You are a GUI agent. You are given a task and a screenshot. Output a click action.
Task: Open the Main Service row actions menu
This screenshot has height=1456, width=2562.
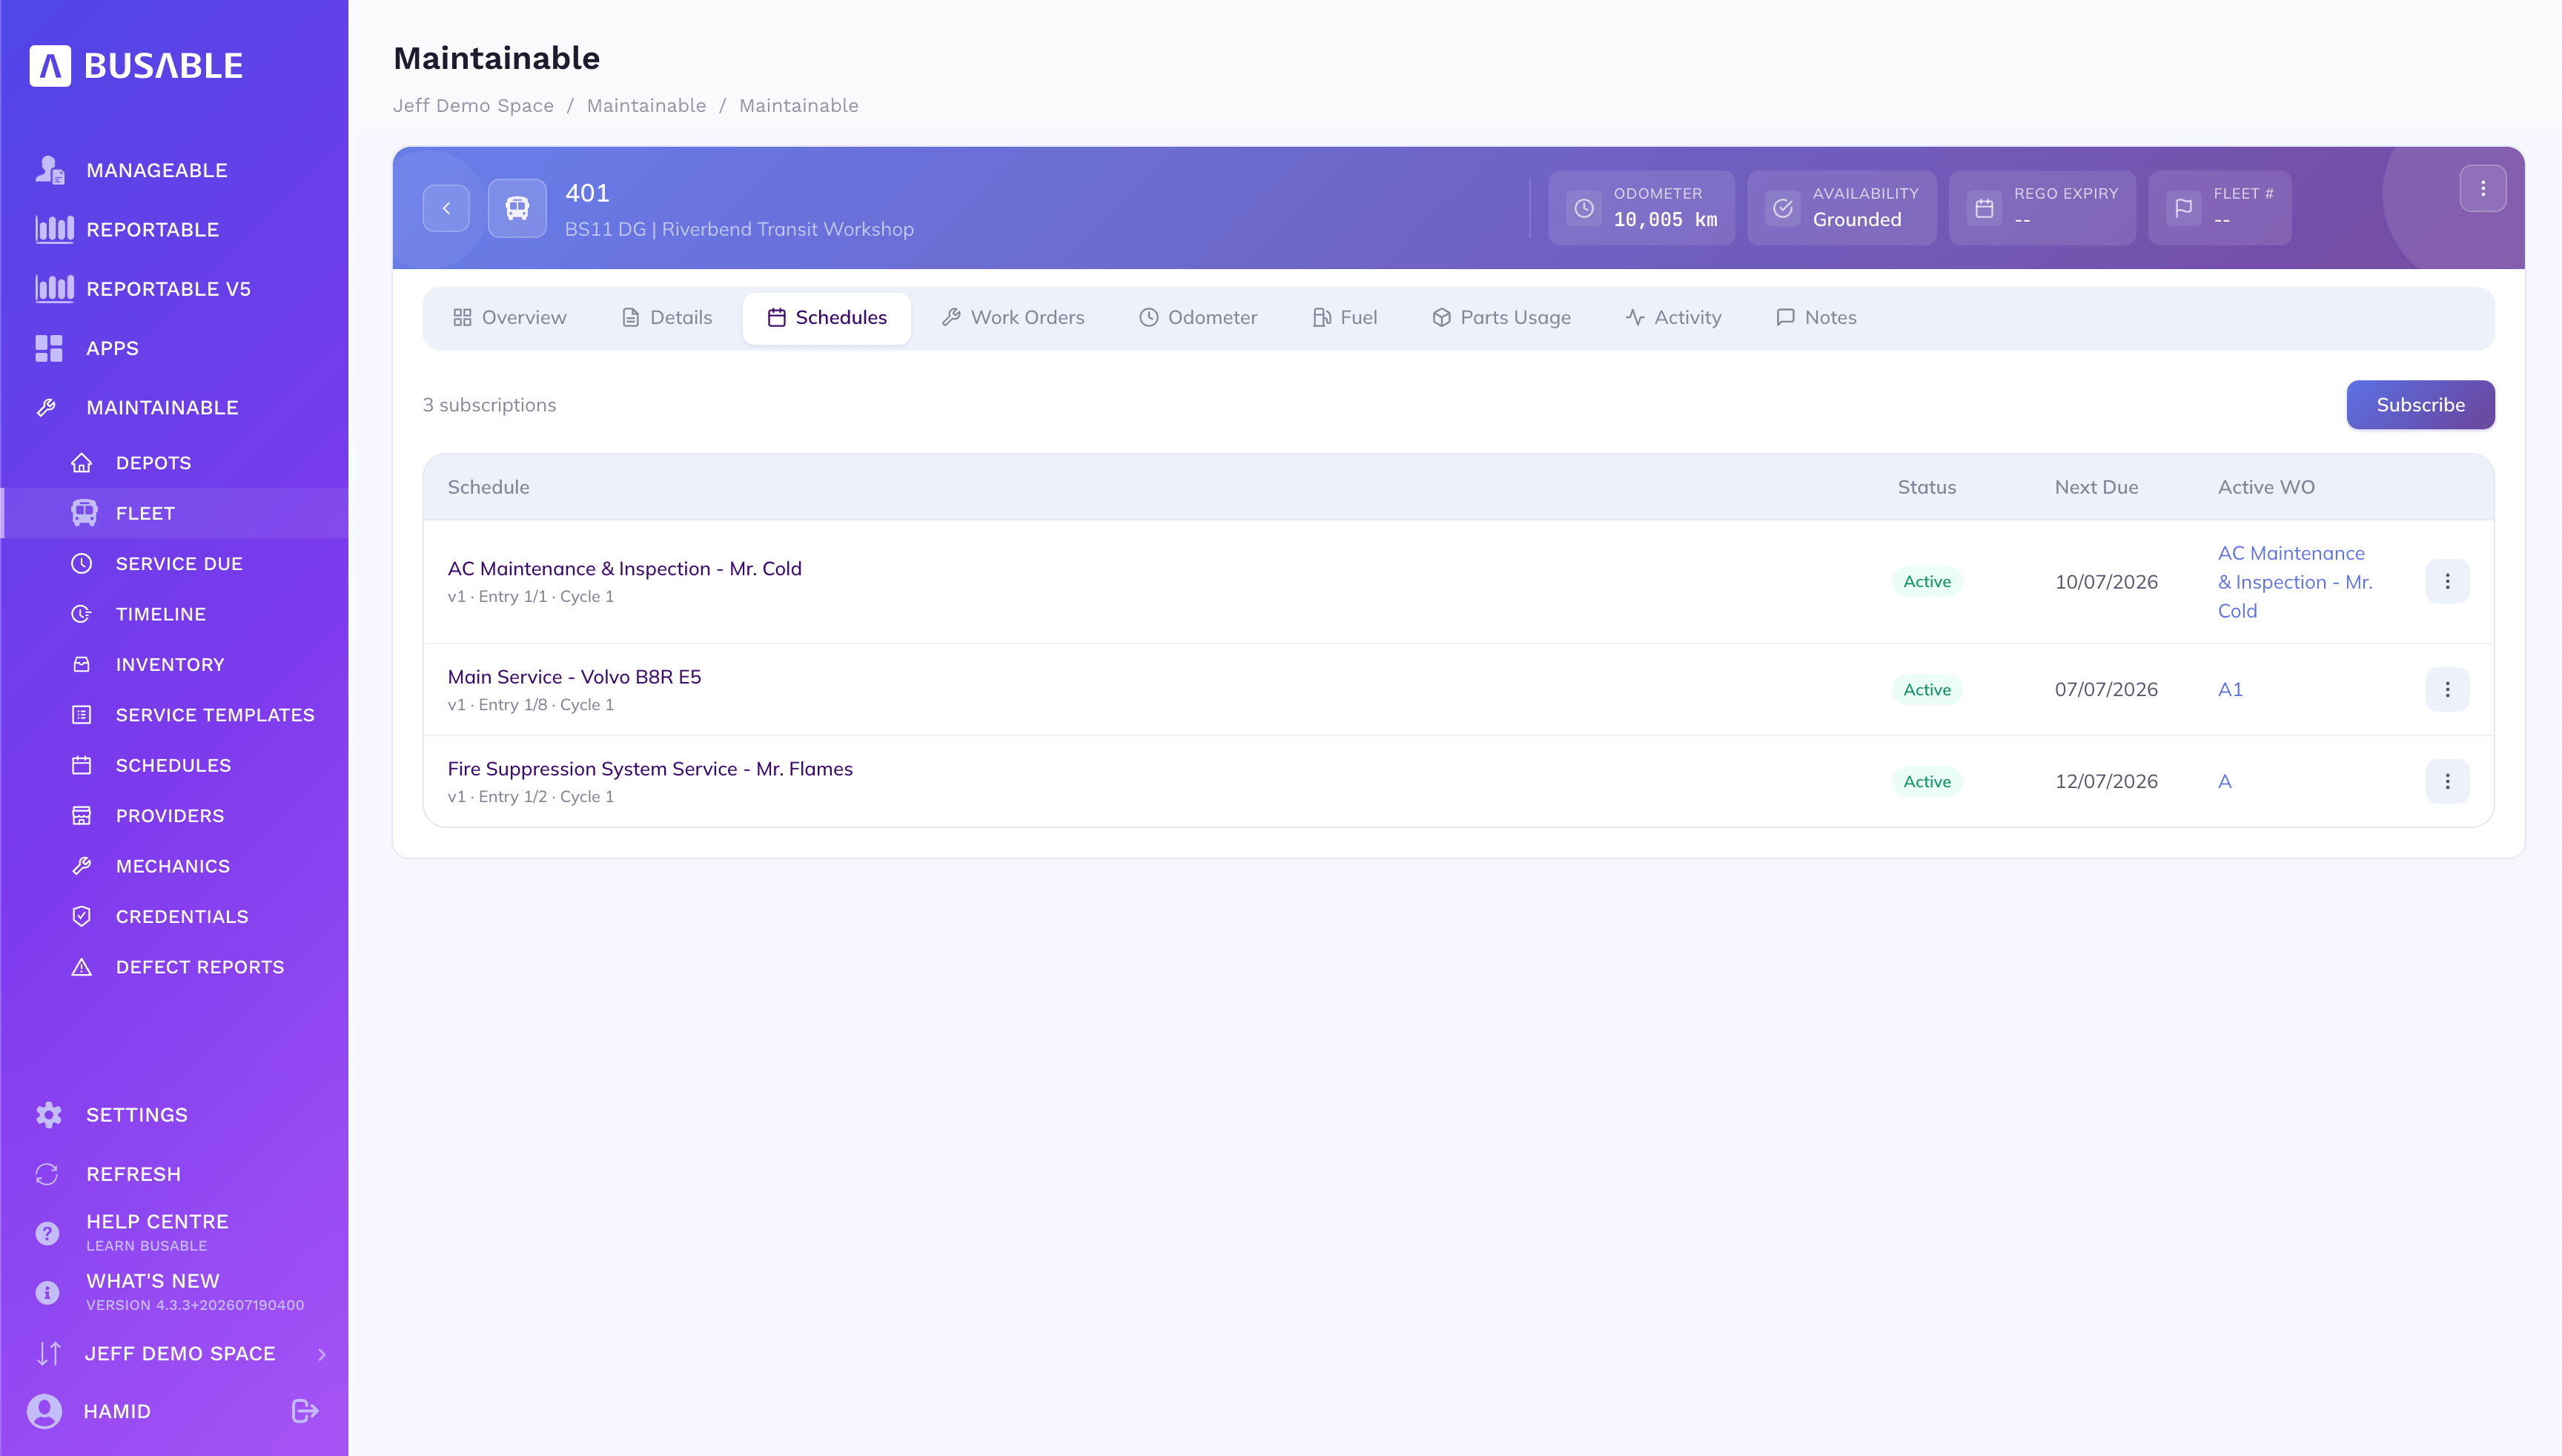pos(2447,689)
